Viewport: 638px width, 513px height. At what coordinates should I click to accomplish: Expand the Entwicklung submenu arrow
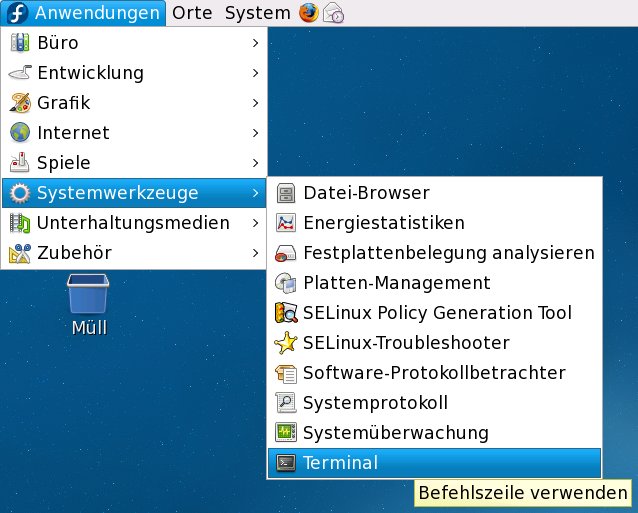click(x=256, y=73)
